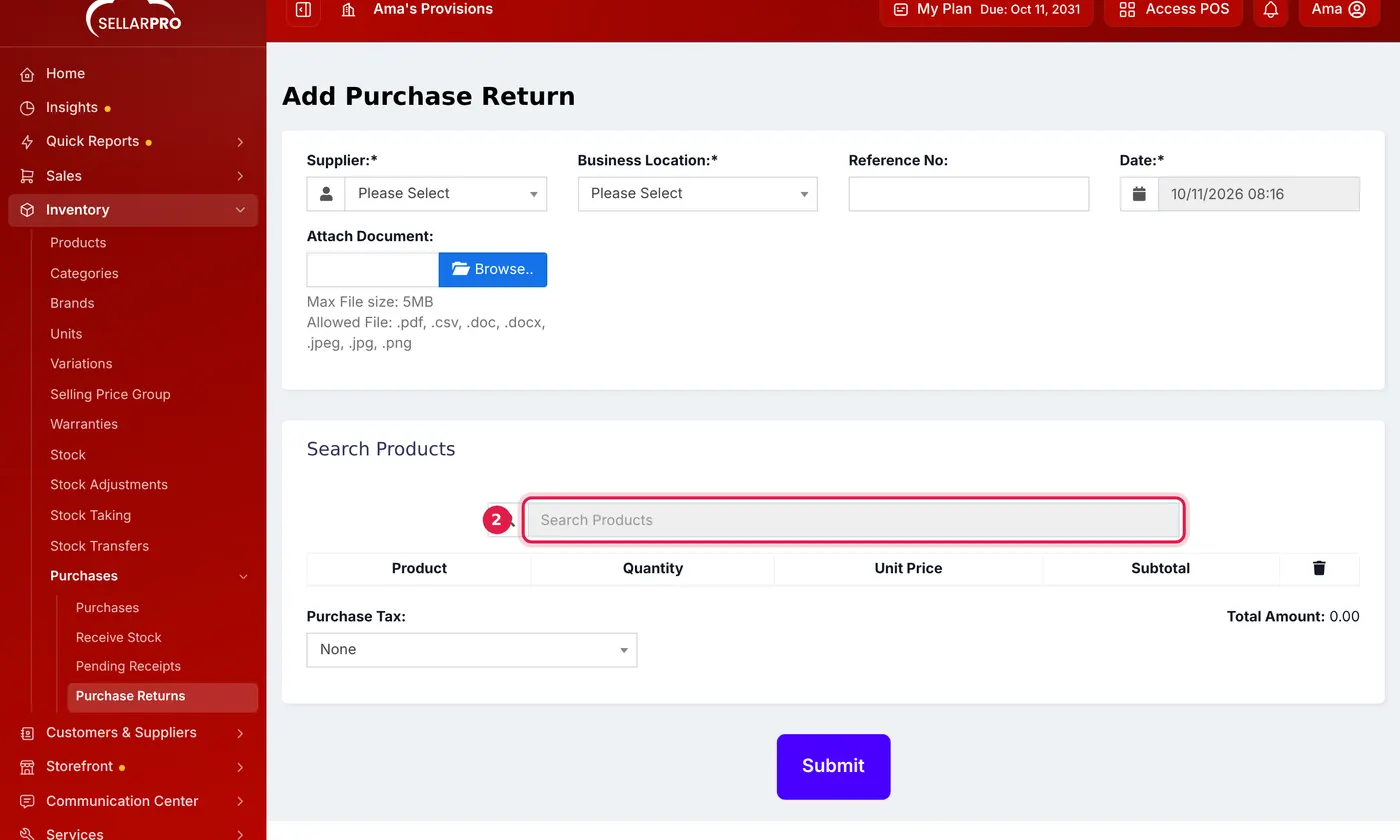Screen dimensions: 1400x840
Task: Expand the Quick Reports chevron
Action: (x=240, y=142)
